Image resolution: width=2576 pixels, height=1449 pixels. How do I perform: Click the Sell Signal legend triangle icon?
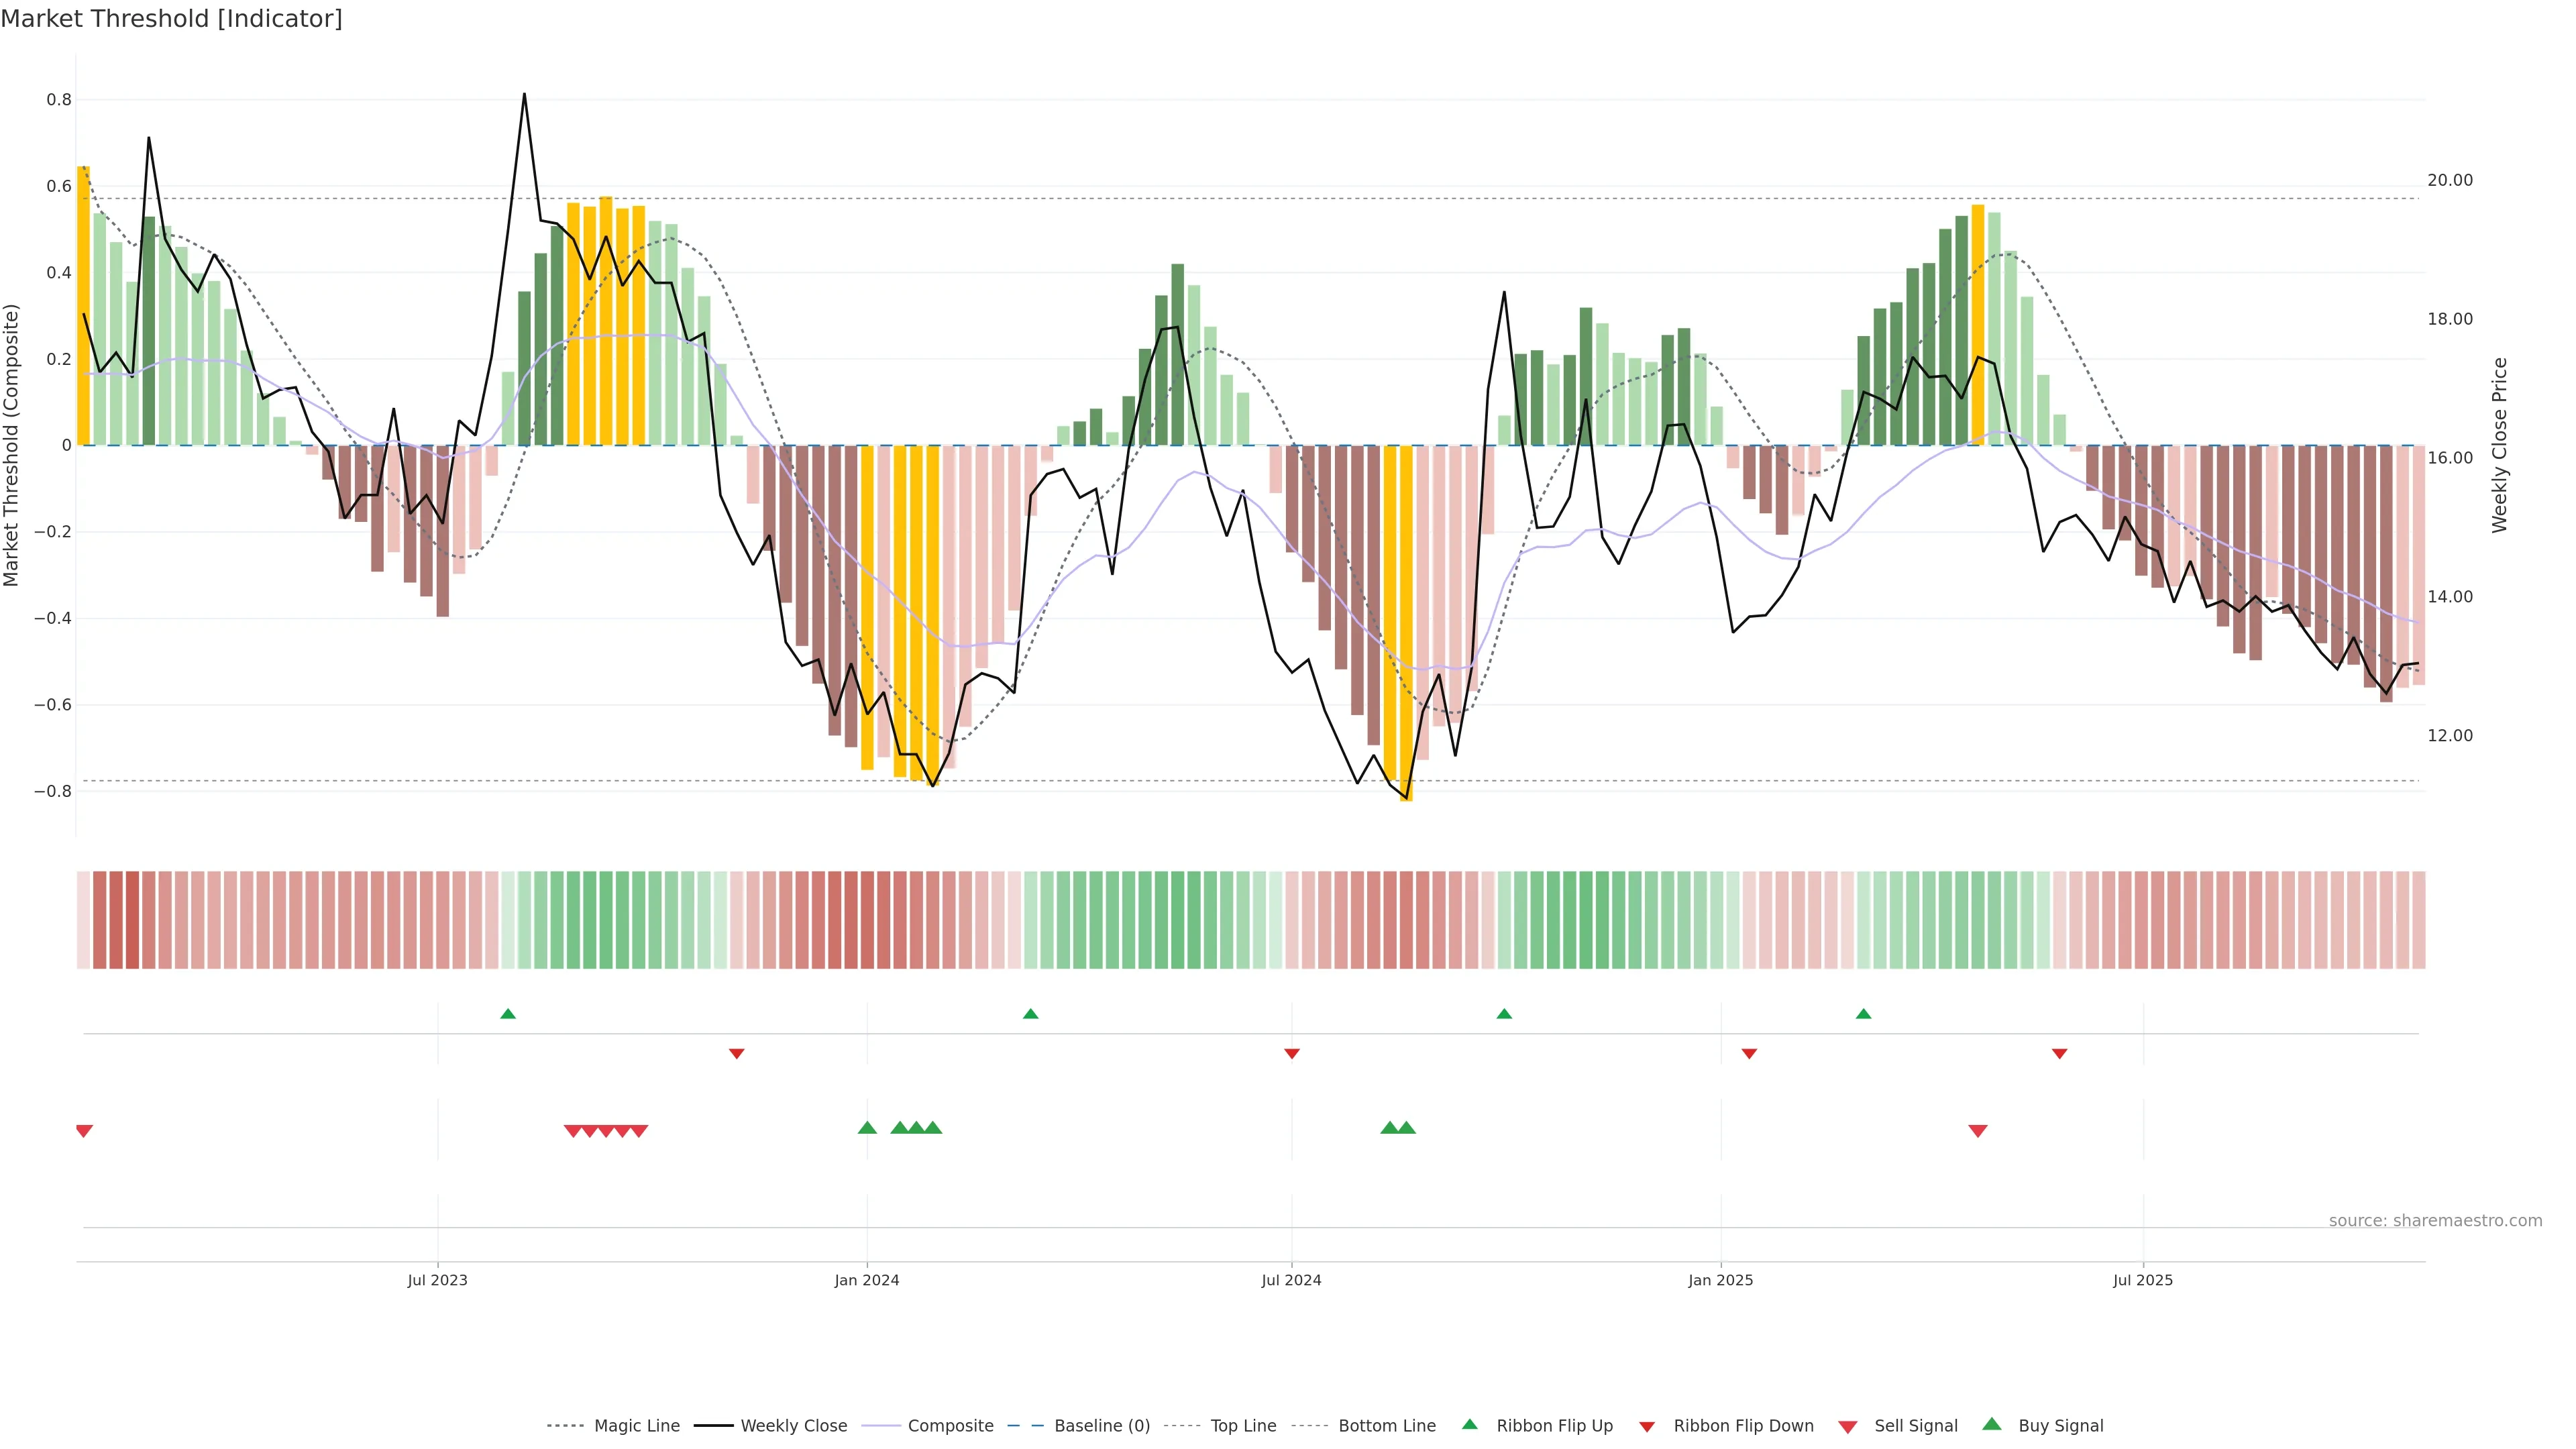click(1848, 1427)
